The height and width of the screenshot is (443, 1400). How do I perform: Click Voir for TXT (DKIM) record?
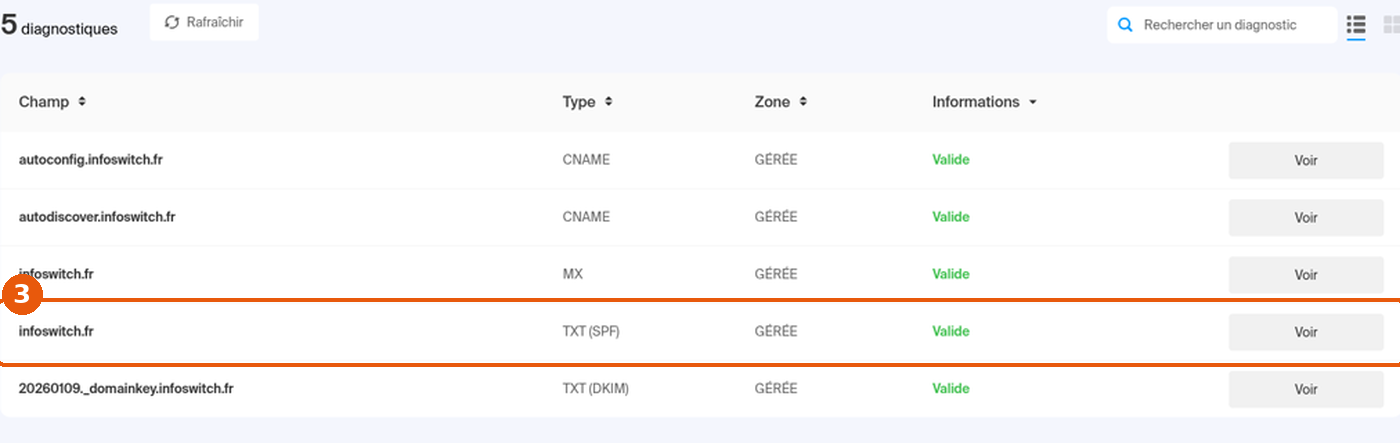(1306, 389)
